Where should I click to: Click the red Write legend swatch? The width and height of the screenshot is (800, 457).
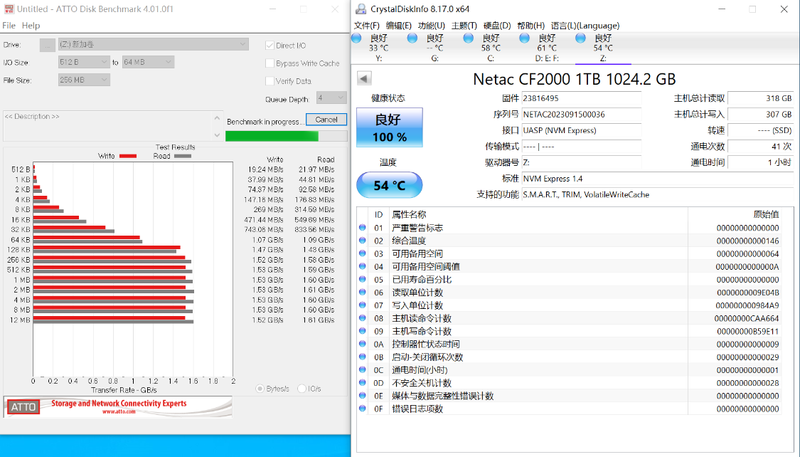point(128,156)
